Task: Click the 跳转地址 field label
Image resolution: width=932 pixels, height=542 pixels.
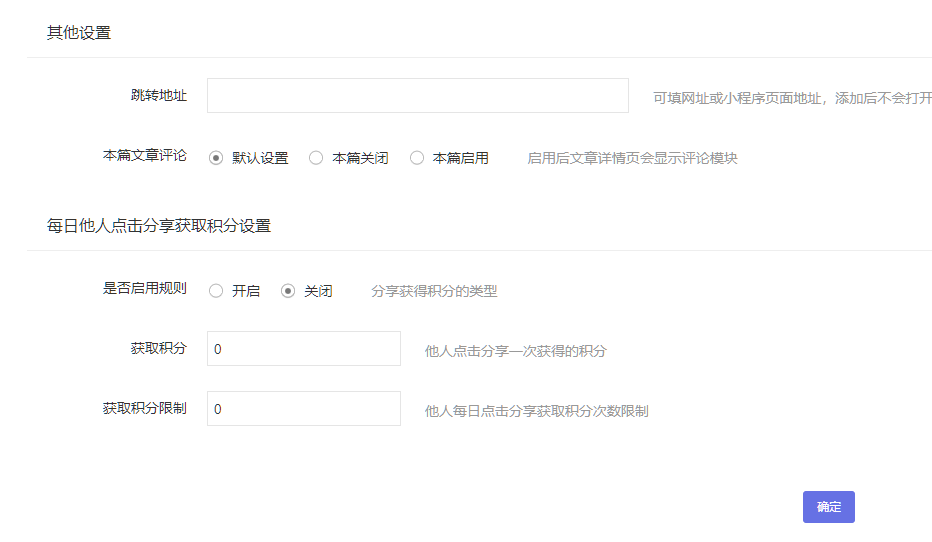Action: (x=159, y=96)
